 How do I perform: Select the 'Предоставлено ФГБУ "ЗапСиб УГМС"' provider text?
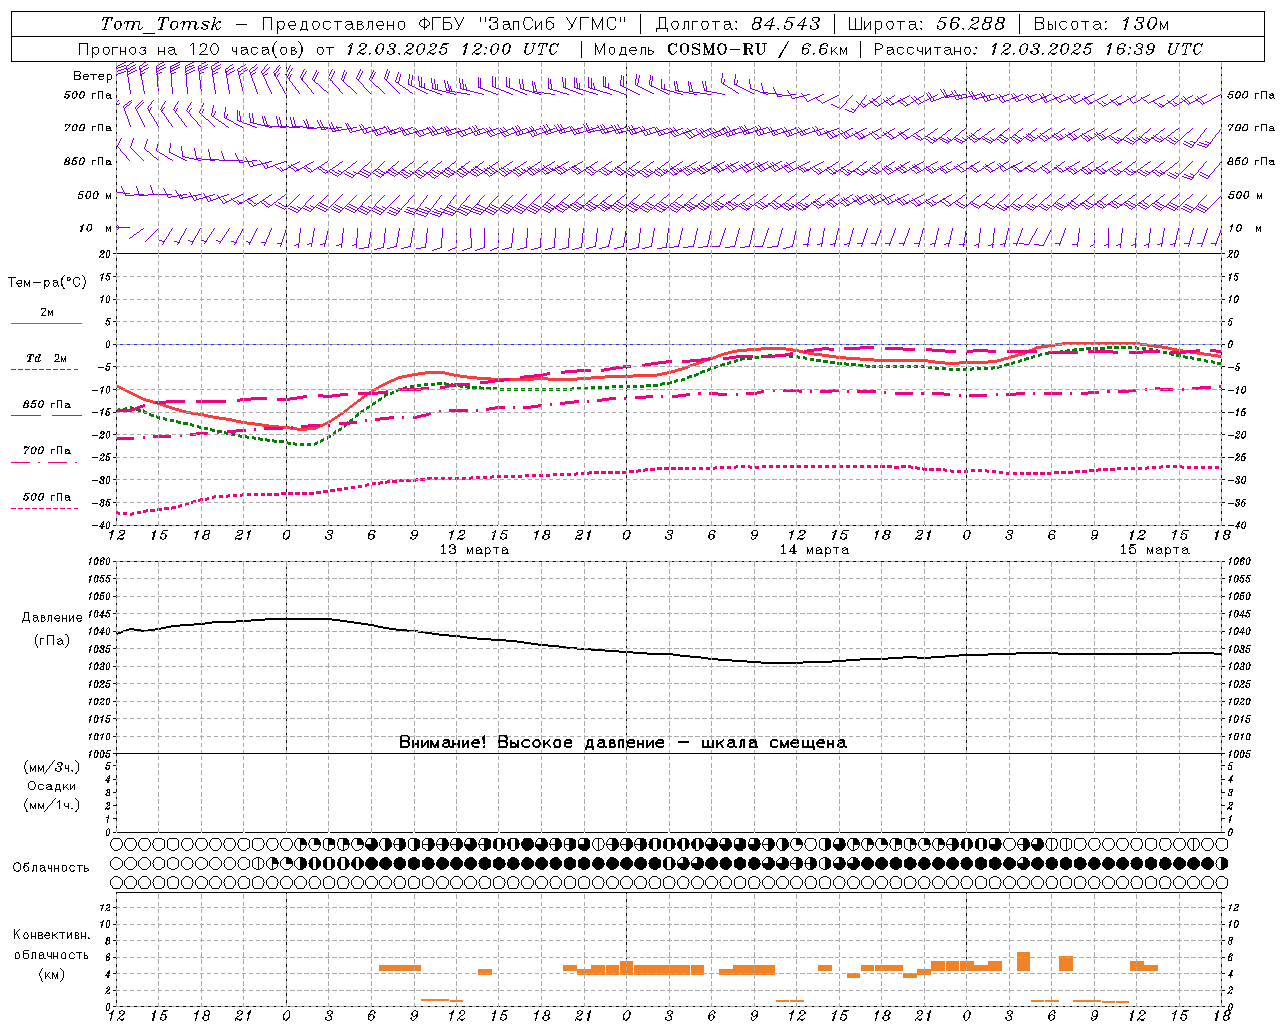click(x=444, y=24)
